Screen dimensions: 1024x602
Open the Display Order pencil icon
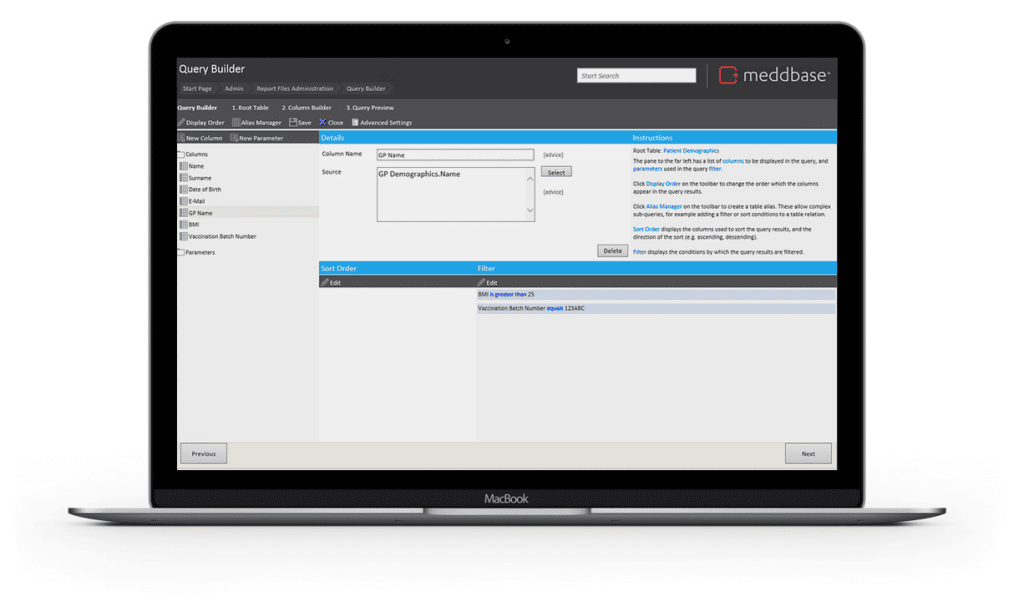coord(181,123)
